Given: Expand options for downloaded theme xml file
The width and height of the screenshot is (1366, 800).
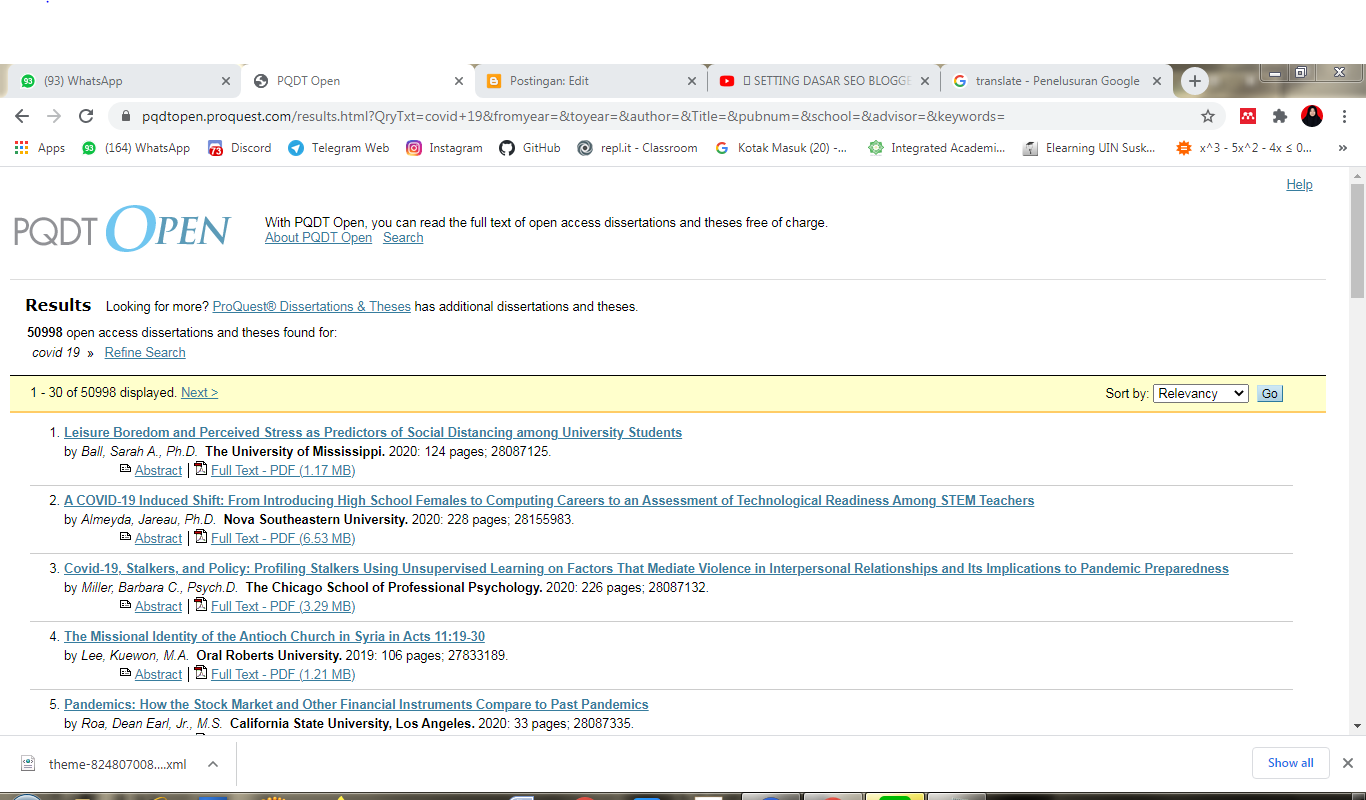Looking at the screenshot, I should tap(213, 764).
